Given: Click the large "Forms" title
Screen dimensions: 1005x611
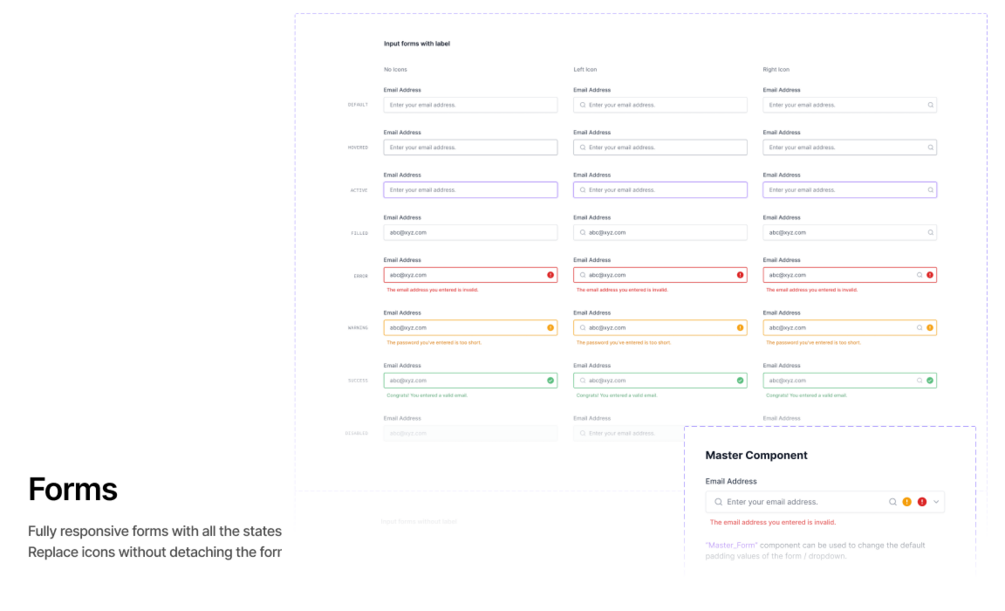Looking at the screenshot, I should pyautogui.click(x=73, y=490).
